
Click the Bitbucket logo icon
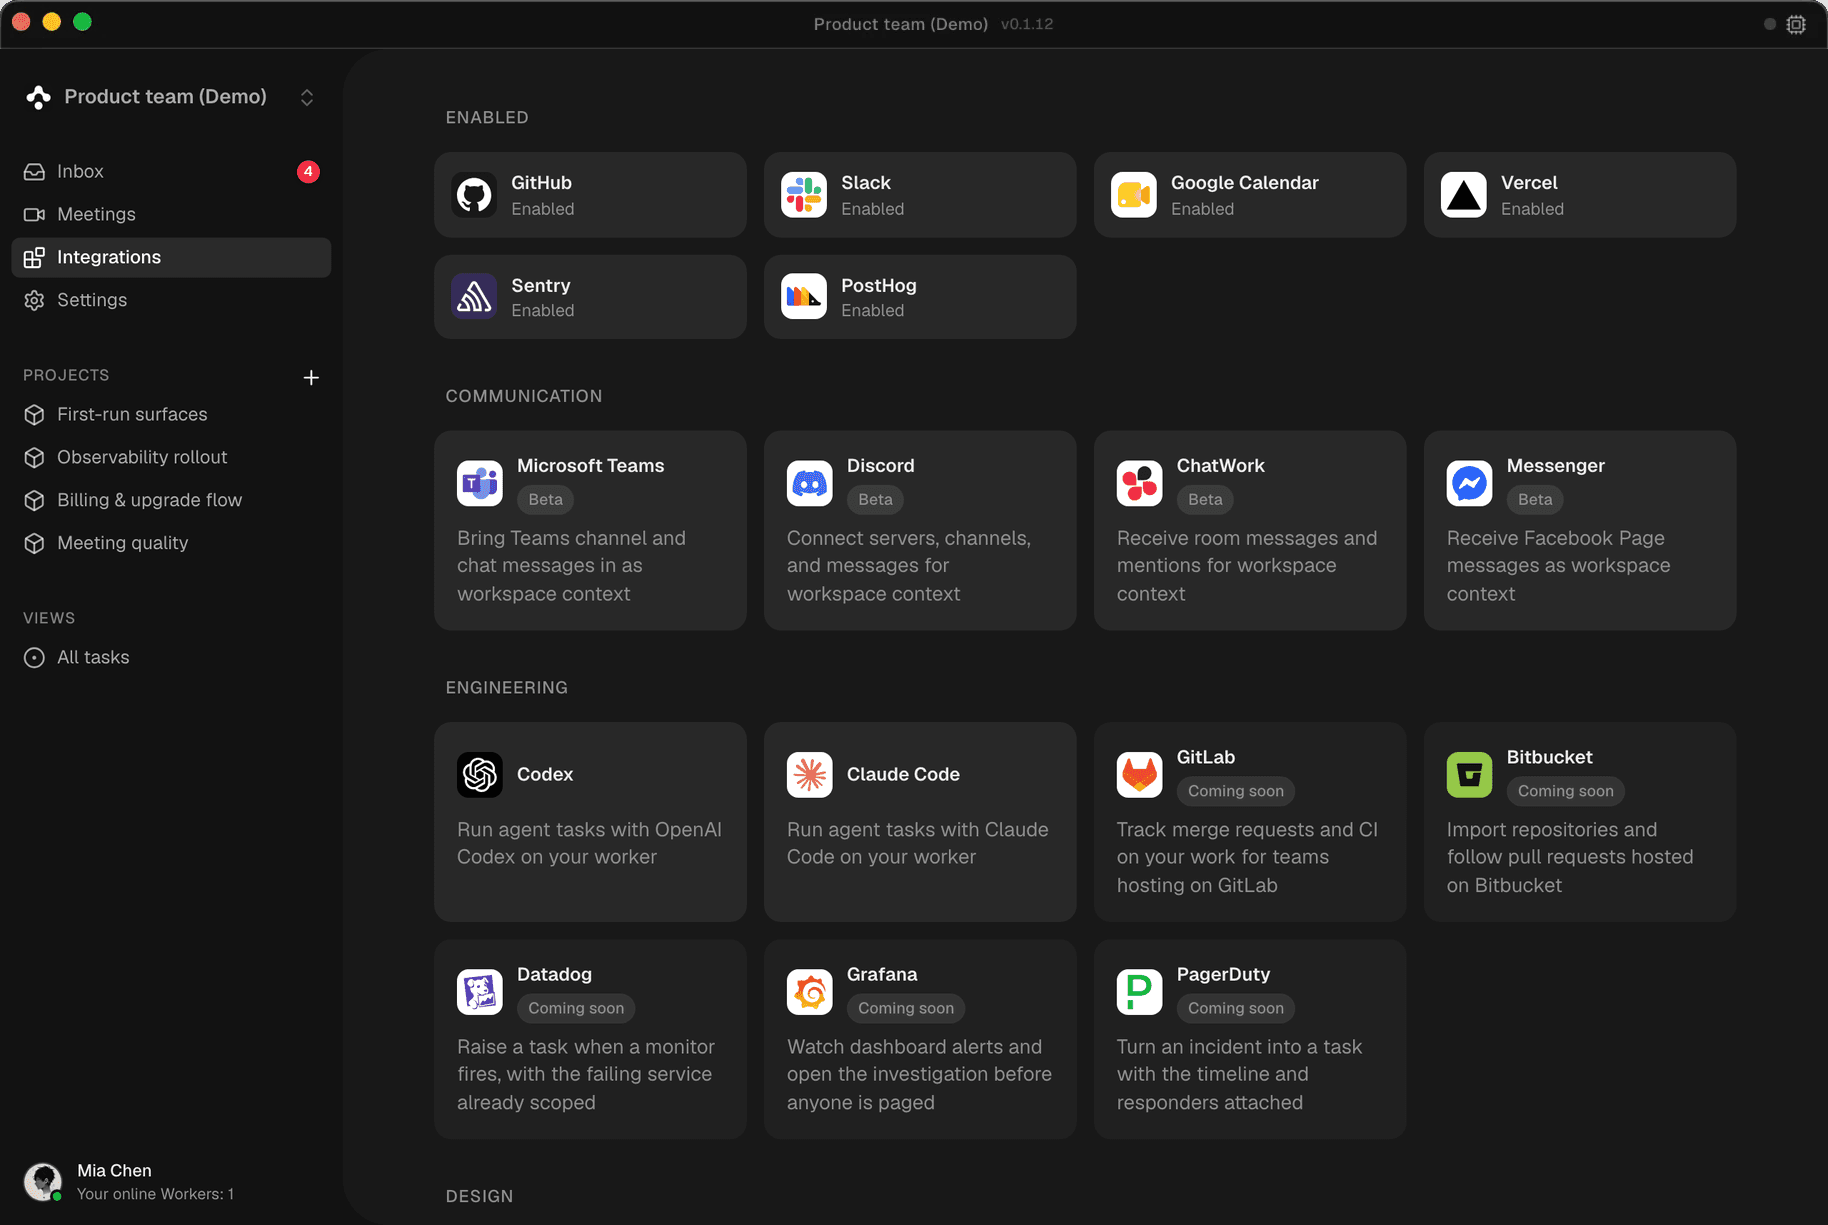coord(1470,775)
